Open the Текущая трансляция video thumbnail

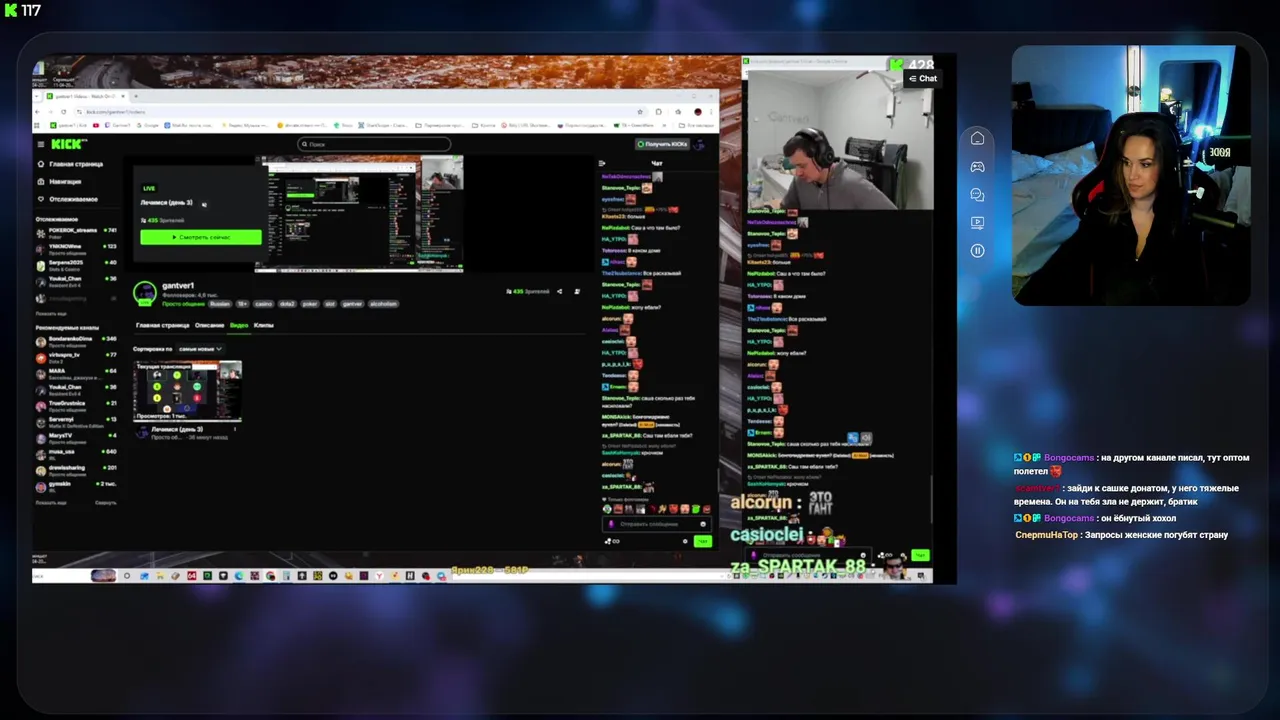(x=188, y=391)
